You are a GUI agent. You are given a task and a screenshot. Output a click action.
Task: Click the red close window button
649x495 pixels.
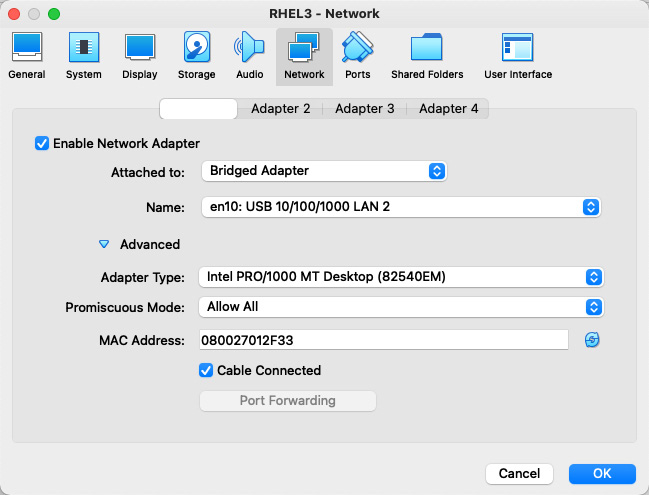click(x=14, y=14)
